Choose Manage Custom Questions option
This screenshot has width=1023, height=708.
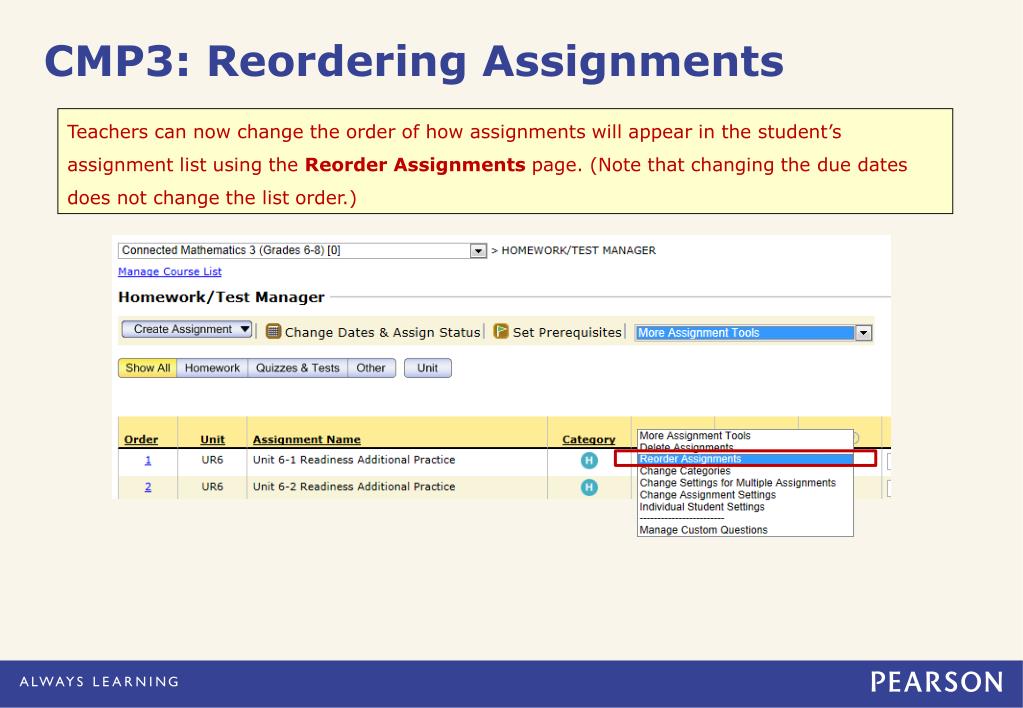703,530
